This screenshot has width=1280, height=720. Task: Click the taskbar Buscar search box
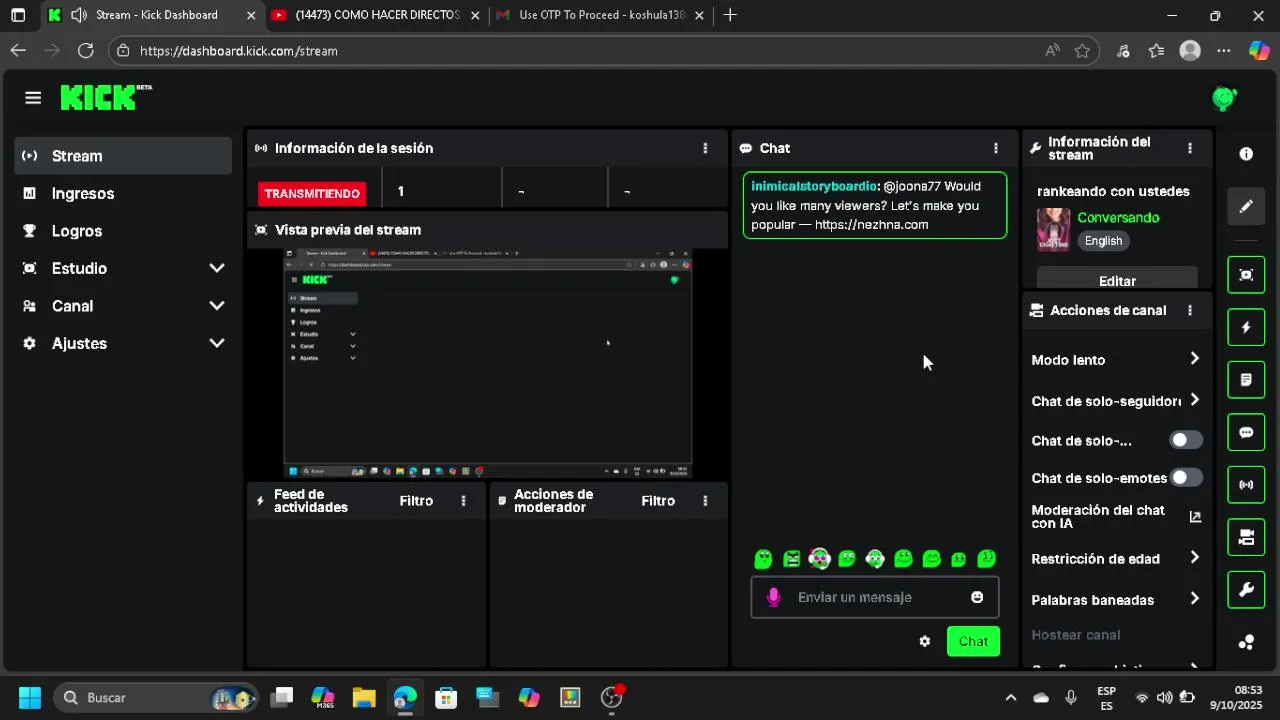click(156, 697)
